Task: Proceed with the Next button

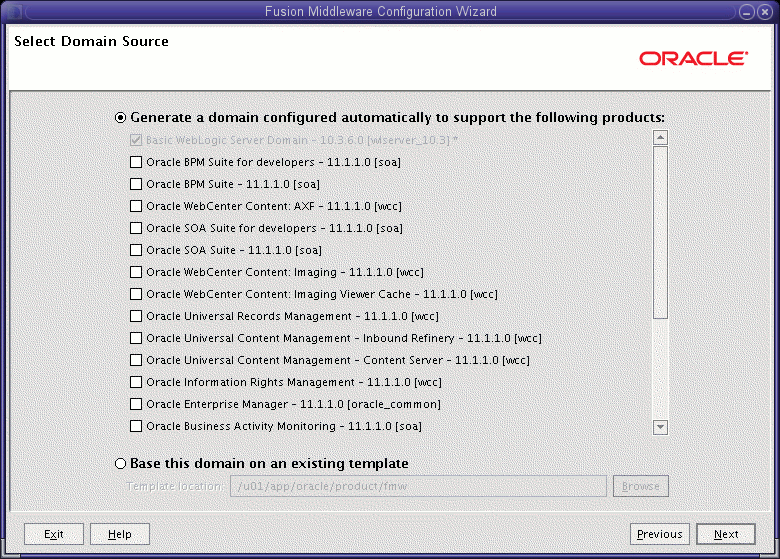Action: pos(726,534)
